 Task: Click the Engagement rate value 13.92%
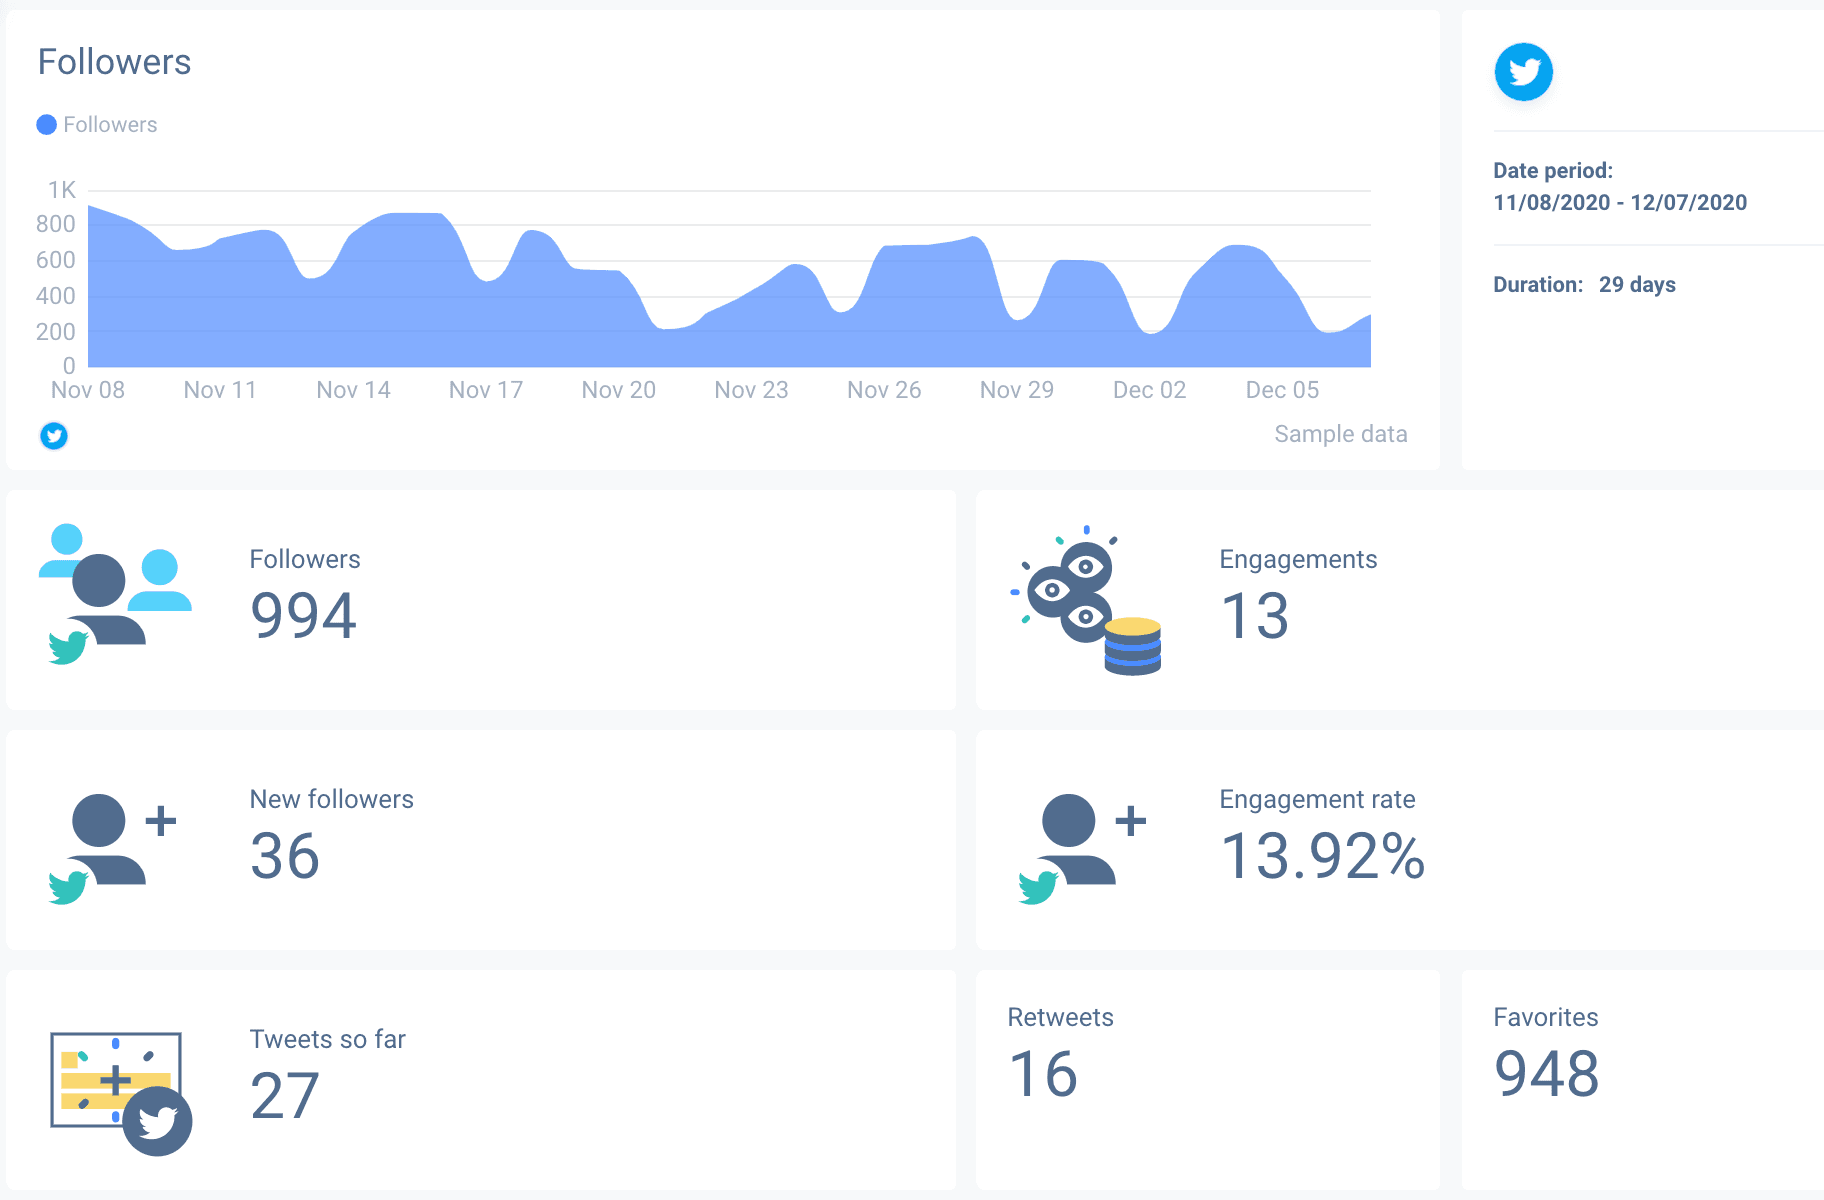tap(1322, 856)
